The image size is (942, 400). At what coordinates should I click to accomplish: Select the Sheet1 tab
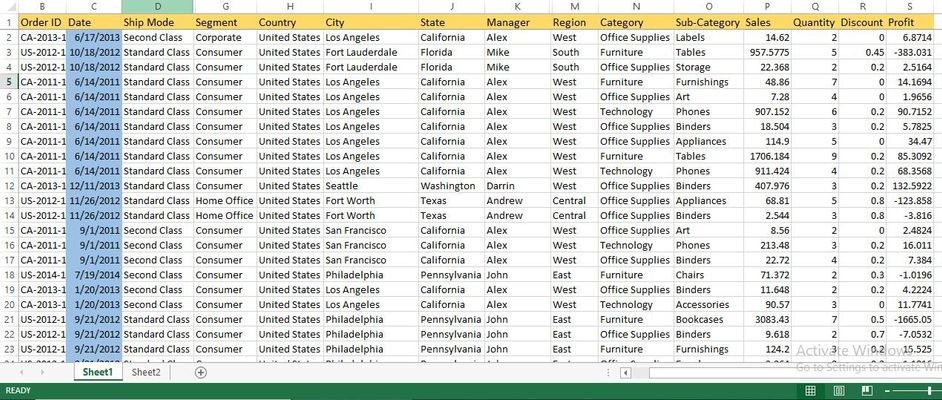pos(97,372)
